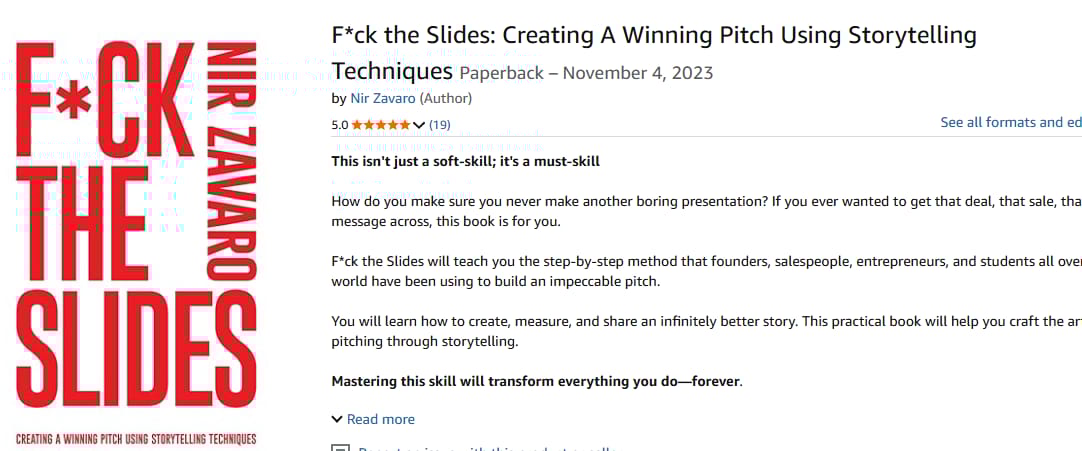Click the chevron icon beside Read more
The width and height of the screenshot is (1082, 451).
[x=337, y=419]
